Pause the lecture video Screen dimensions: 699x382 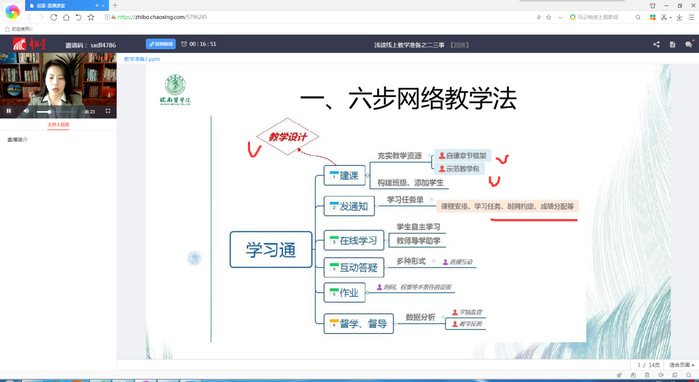[8, 111]
